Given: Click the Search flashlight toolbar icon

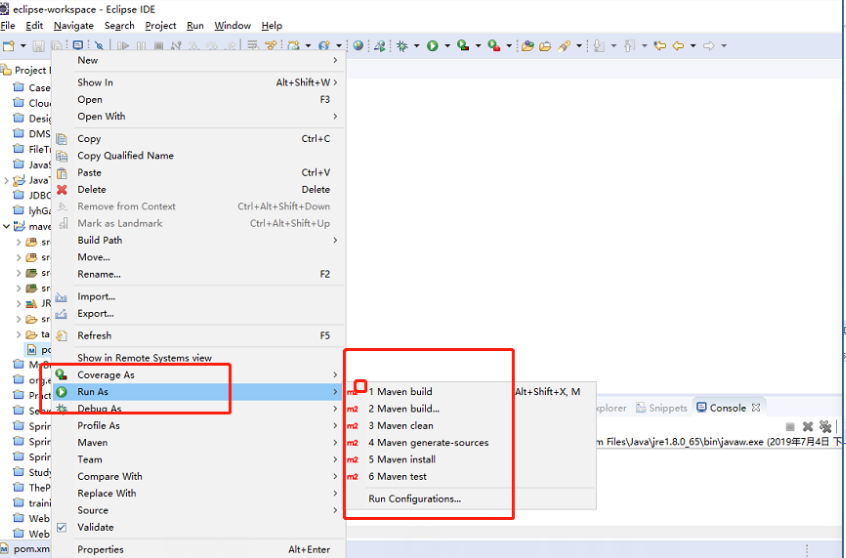Looking at the screenshot, I should pyautogui.click(x=564, y=46).
